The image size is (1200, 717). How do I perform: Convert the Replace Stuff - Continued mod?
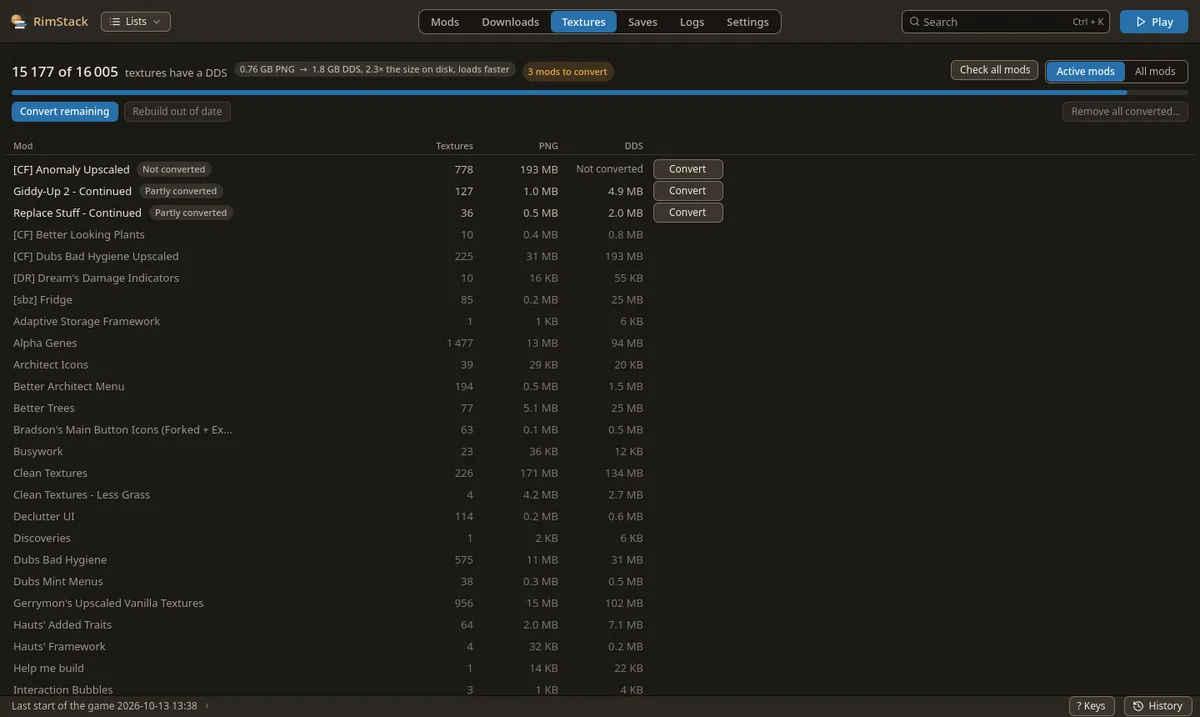coord(688,212)
